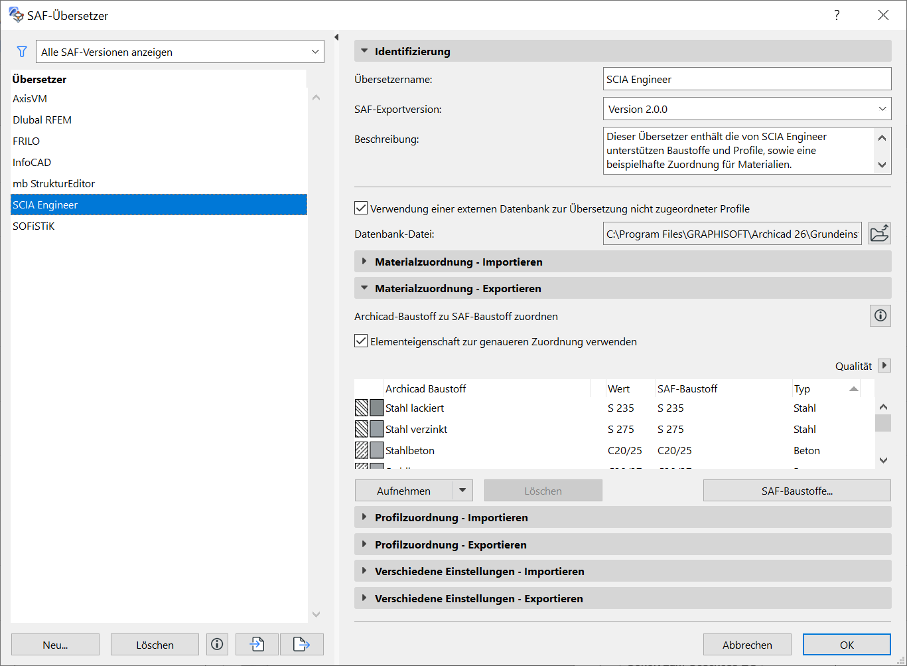Click Übersetzername input field
The width and height of the screenshot is (908, 666).
[x=747, y=79]
